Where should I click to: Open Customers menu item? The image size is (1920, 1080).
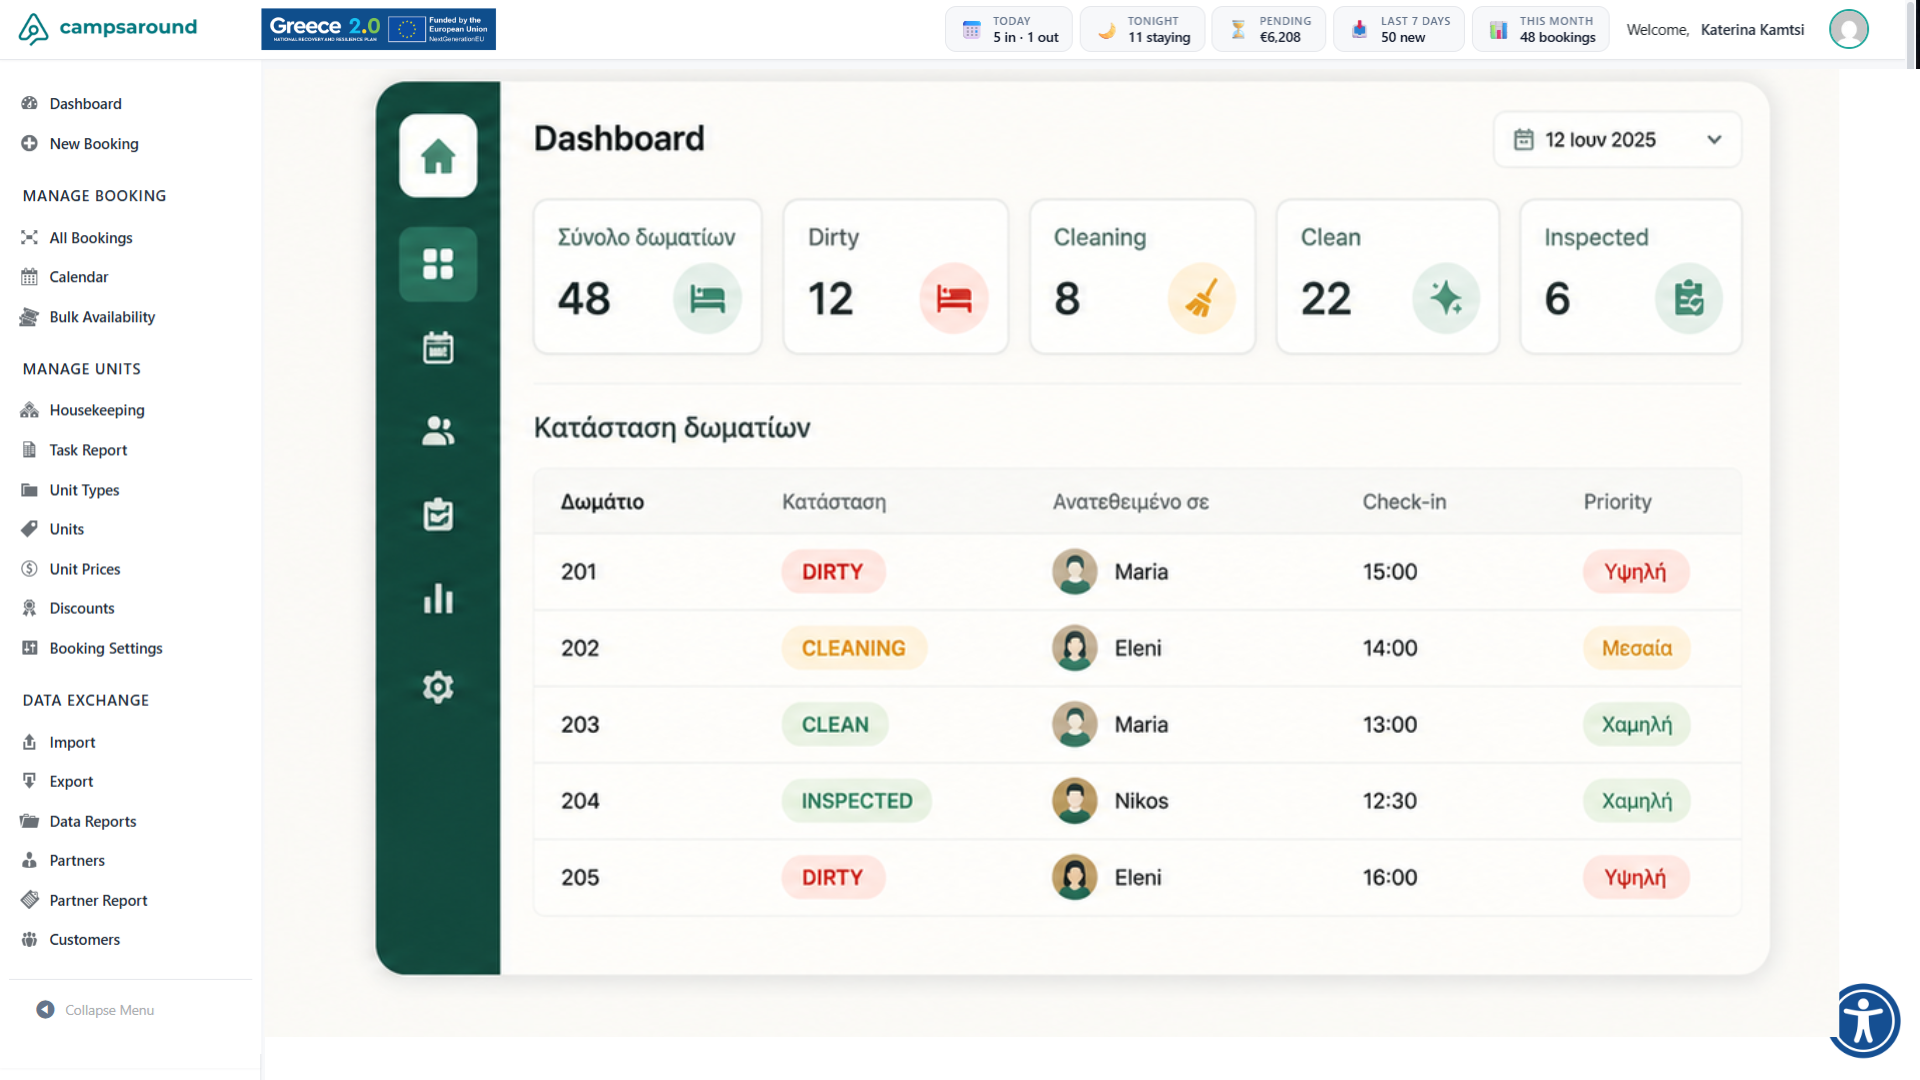pos(84,939)
